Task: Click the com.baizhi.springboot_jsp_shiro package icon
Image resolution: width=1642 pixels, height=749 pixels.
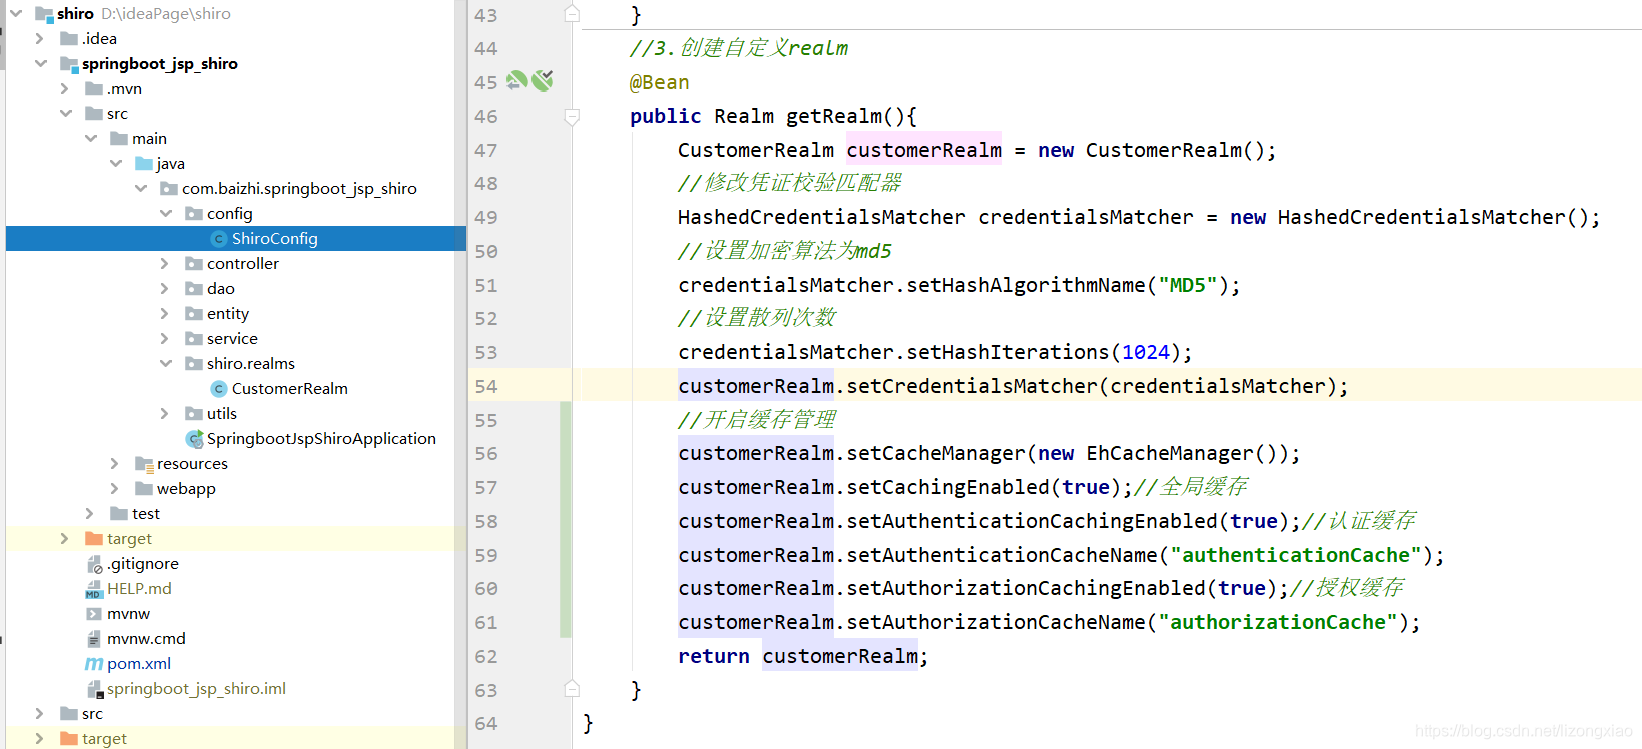Action: point(169,189)
